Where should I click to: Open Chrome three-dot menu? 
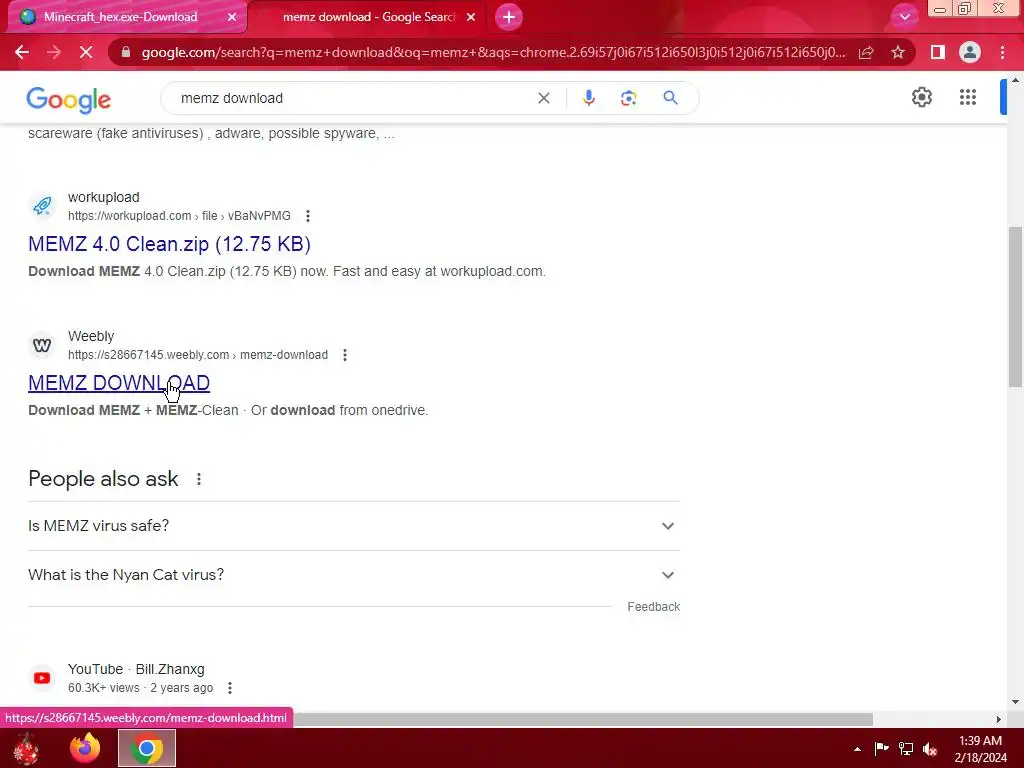[x=1002, y=52]
